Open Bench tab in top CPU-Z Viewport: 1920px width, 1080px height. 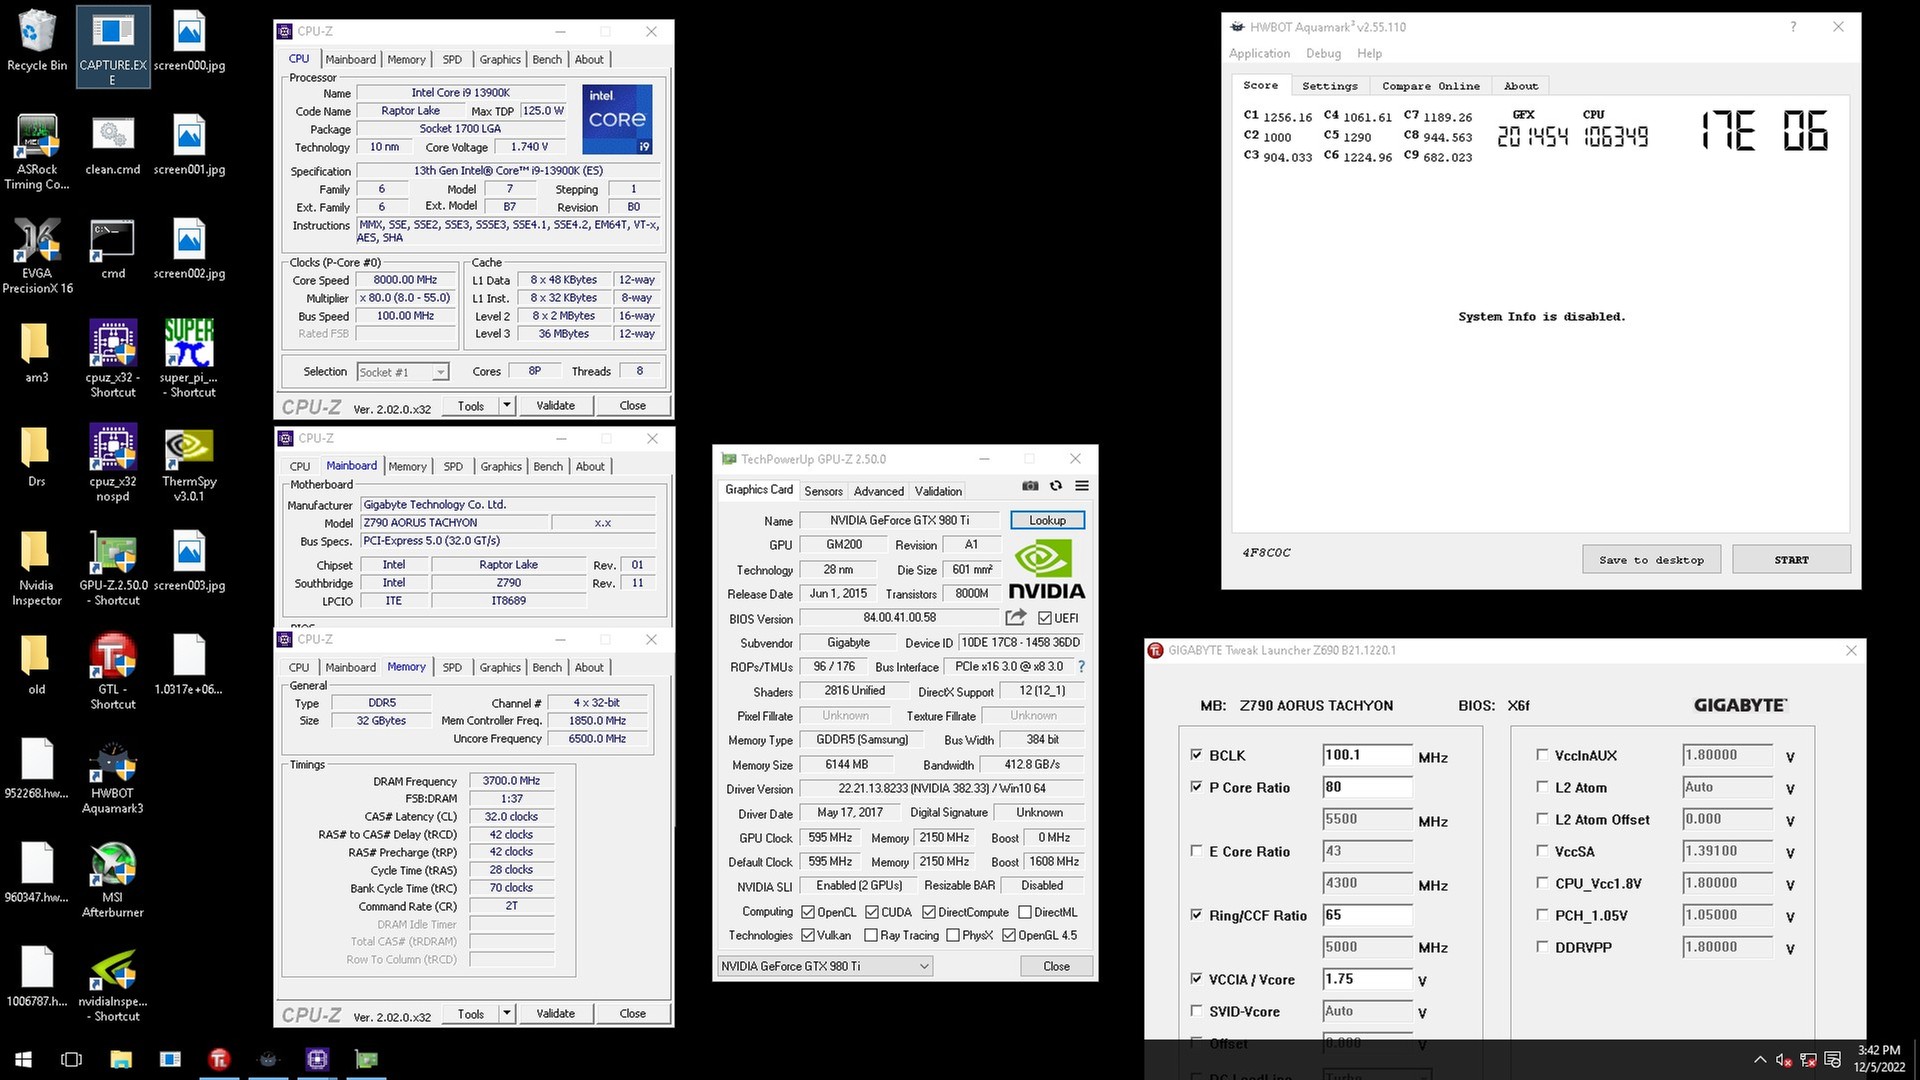click(x=547, y=60)
